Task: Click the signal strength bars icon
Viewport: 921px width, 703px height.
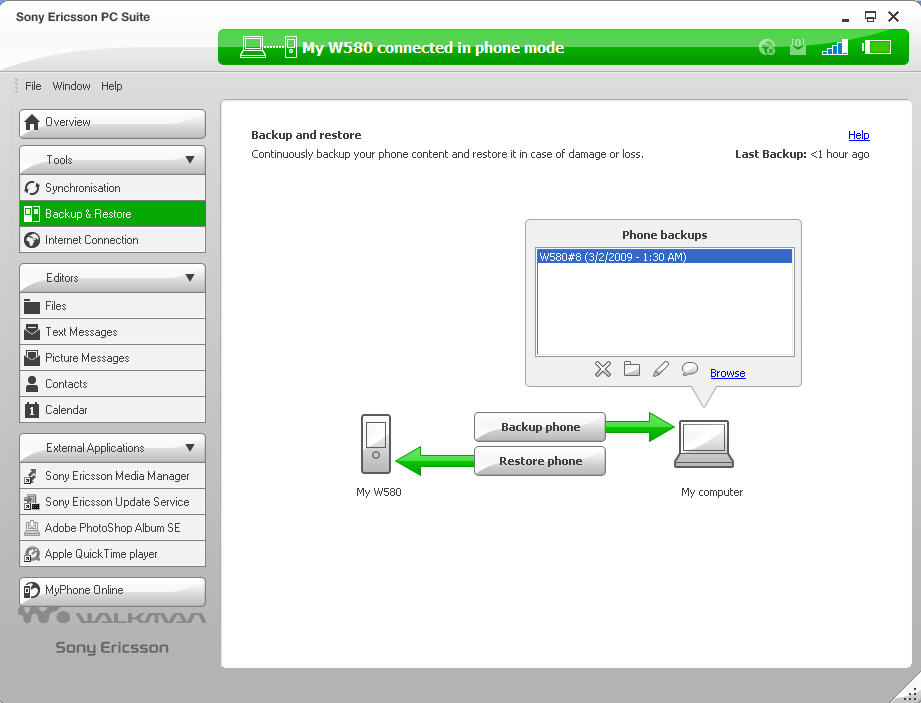Action: 835,47
